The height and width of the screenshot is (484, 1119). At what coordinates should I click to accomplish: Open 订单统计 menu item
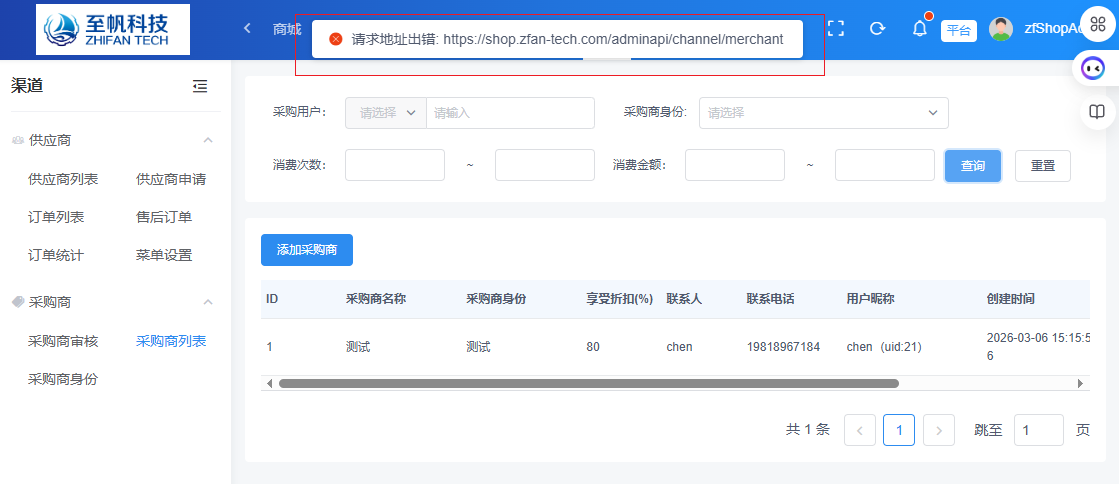coord(56,255)
